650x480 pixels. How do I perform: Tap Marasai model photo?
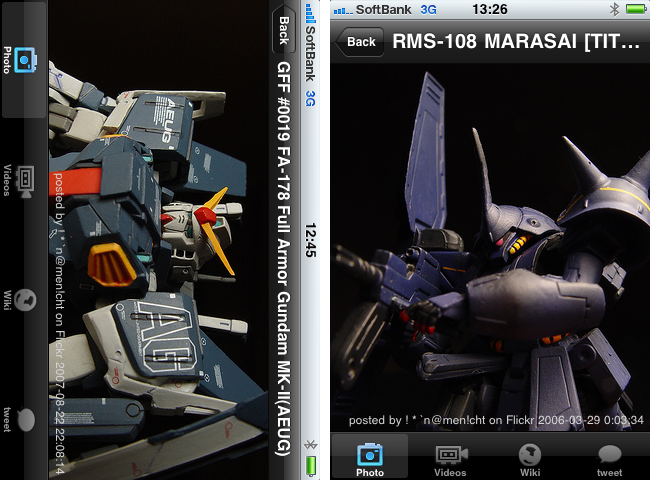490,247
